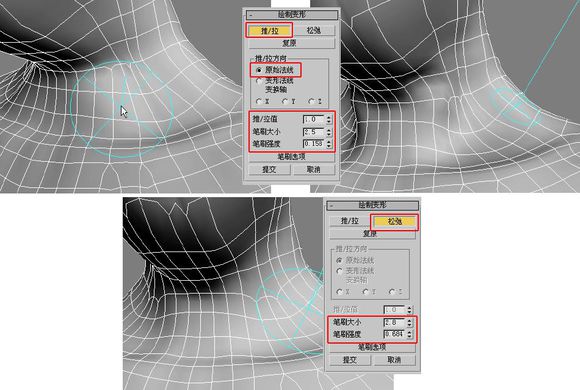This screenshot has height=390, width=580.
Task: Click the spinner beside the 笔刷强度 value 0.158
Action: 329,144
